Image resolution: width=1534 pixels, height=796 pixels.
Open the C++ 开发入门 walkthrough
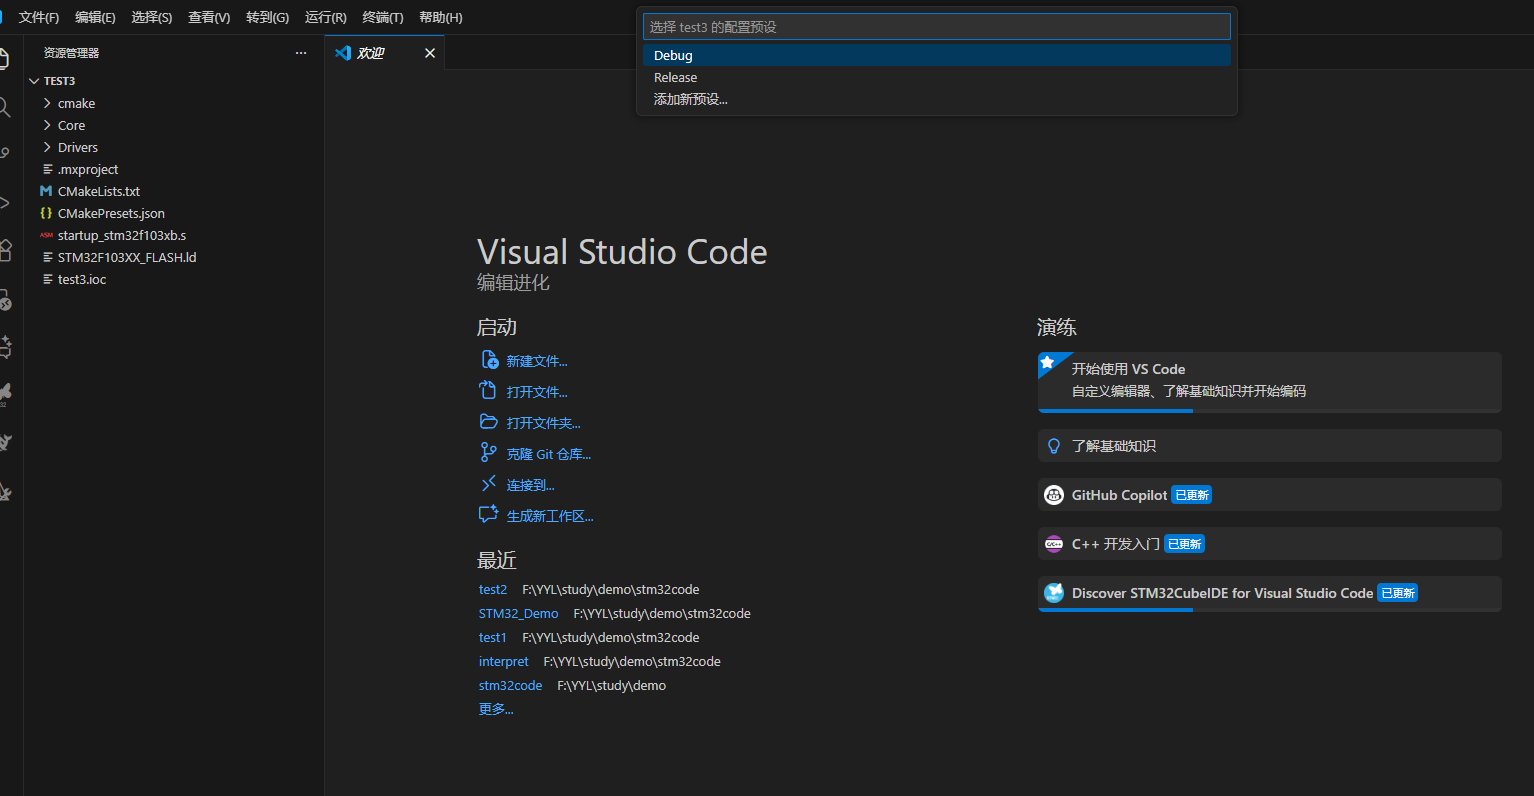(x=1270, y=544)
